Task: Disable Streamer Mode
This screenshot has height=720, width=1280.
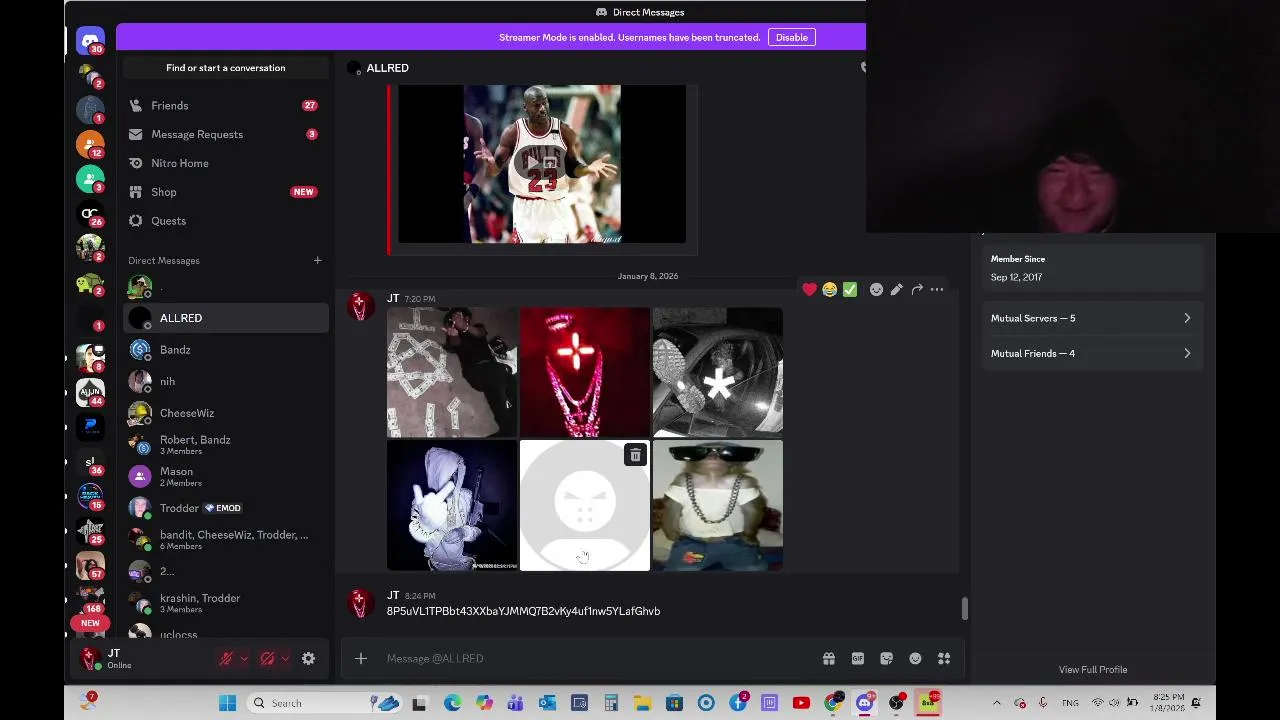Action: [791, 38]
